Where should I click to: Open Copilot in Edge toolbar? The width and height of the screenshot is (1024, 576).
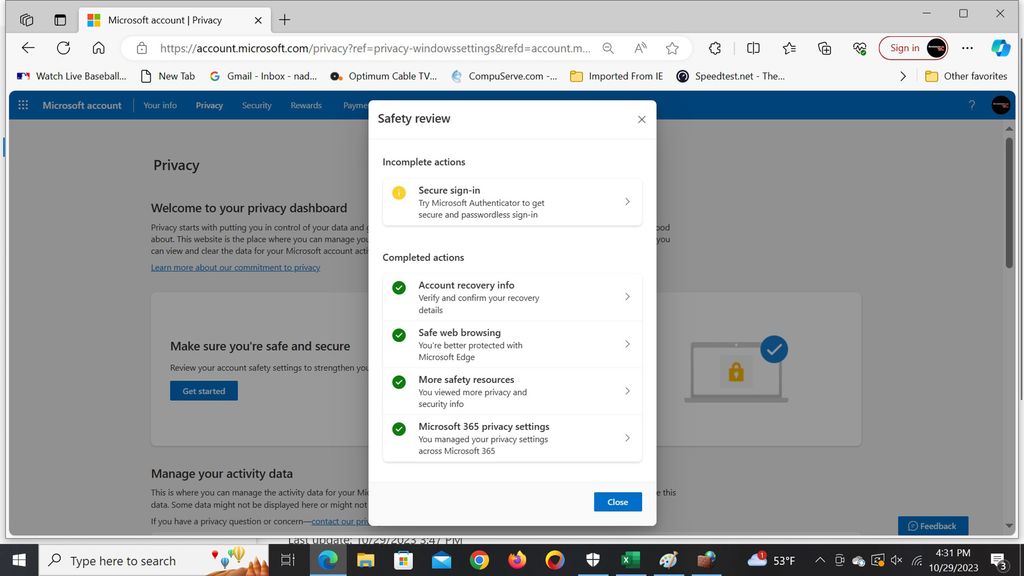(1001, 47)
